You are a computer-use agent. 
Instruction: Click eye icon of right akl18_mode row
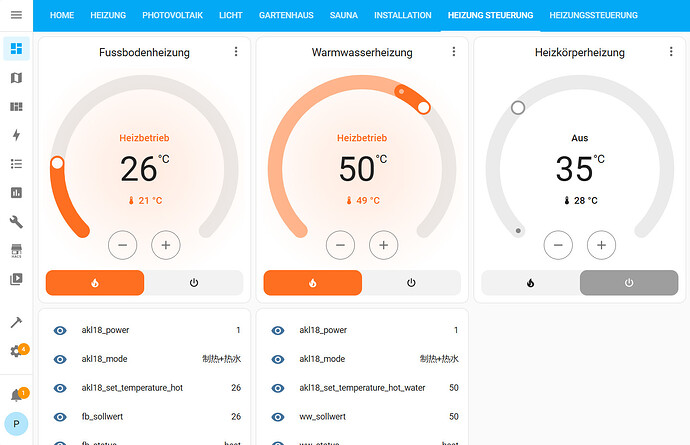click(x=278, y=359)
